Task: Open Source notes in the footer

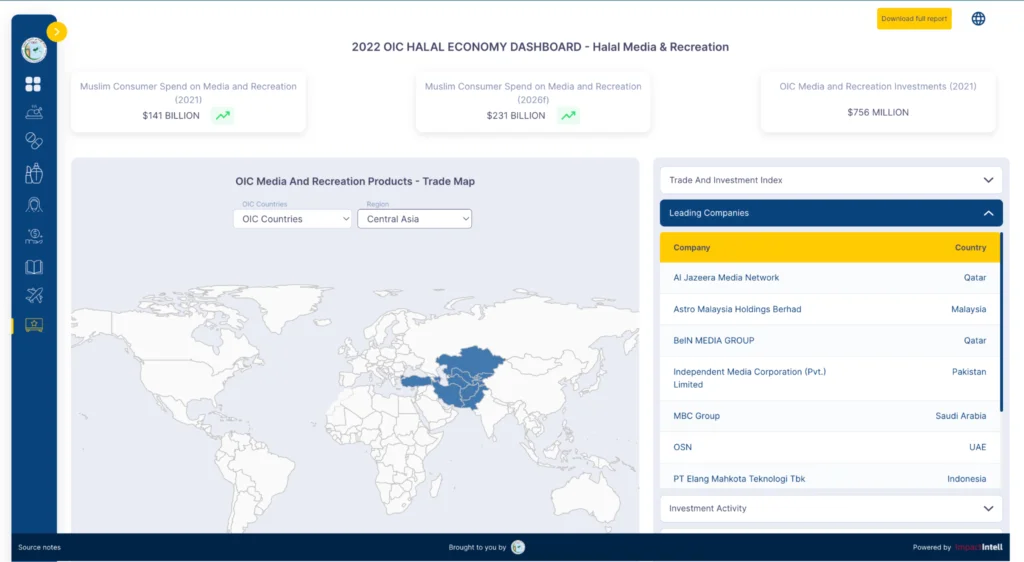Action: (x=39, y=548)
